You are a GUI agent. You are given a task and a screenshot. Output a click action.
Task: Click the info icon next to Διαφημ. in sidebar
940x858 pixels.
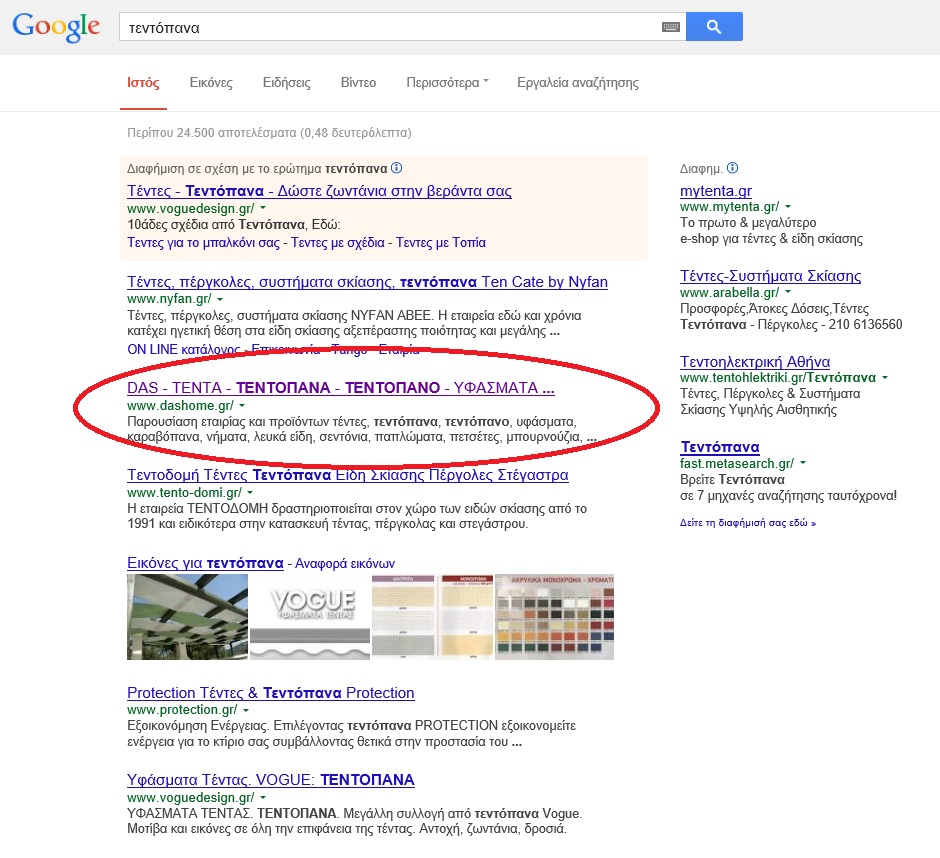coord(733,168)
